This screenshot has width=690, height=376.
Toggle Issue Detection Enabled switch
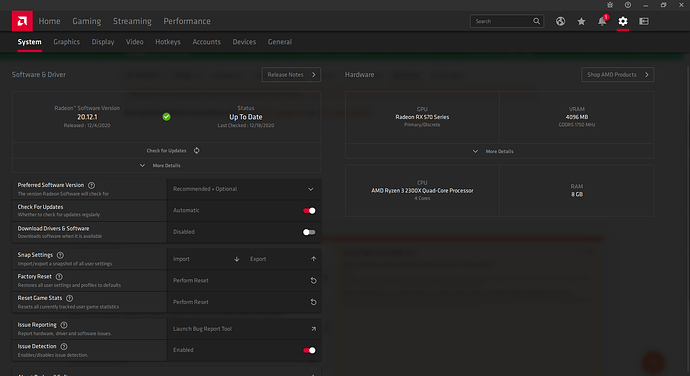coord(309,350)
